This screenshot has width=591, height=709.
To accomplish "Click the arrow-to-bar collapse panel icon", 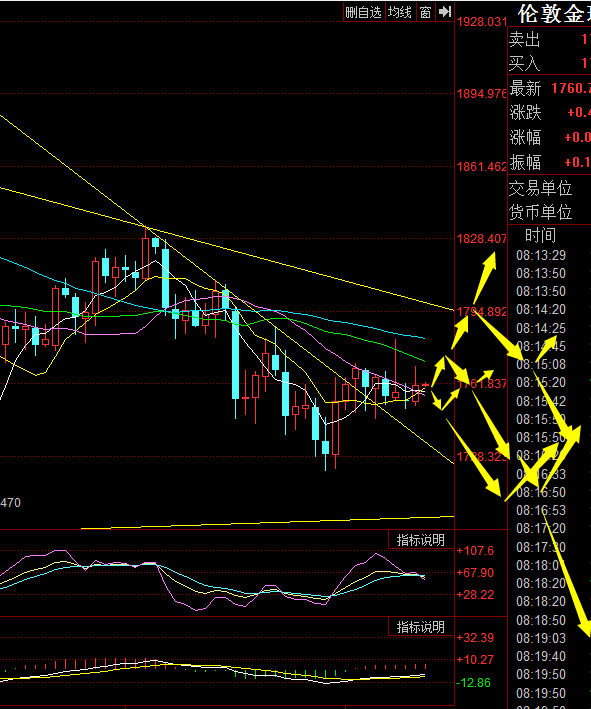I will [445, 12].
